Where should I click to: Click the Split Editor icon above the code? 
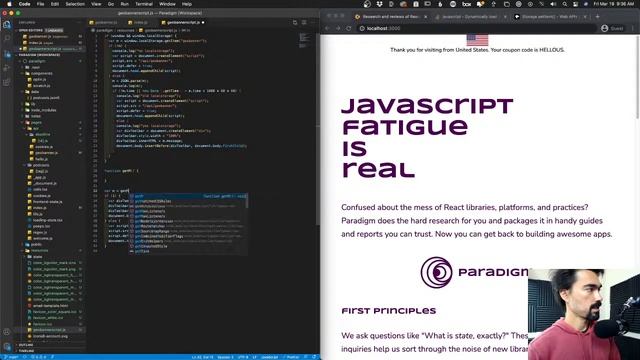(x=304, y=22)
